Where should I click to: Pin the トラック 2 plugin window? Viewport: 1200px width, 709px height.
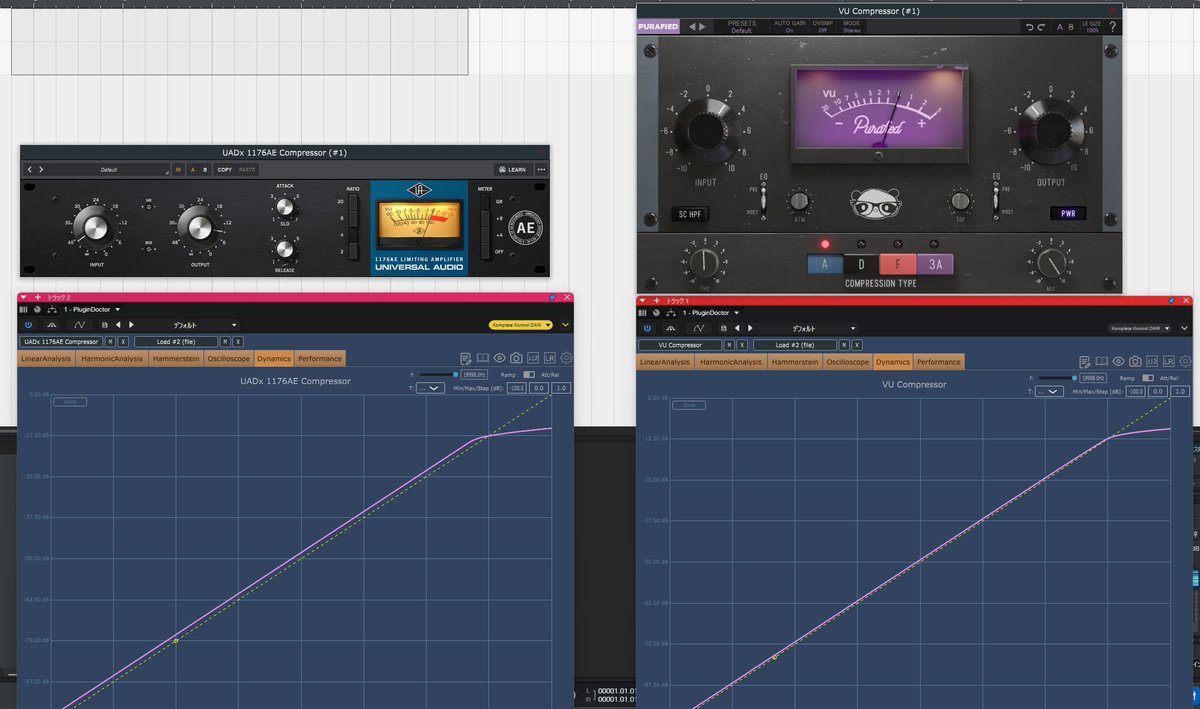(552, 297)
